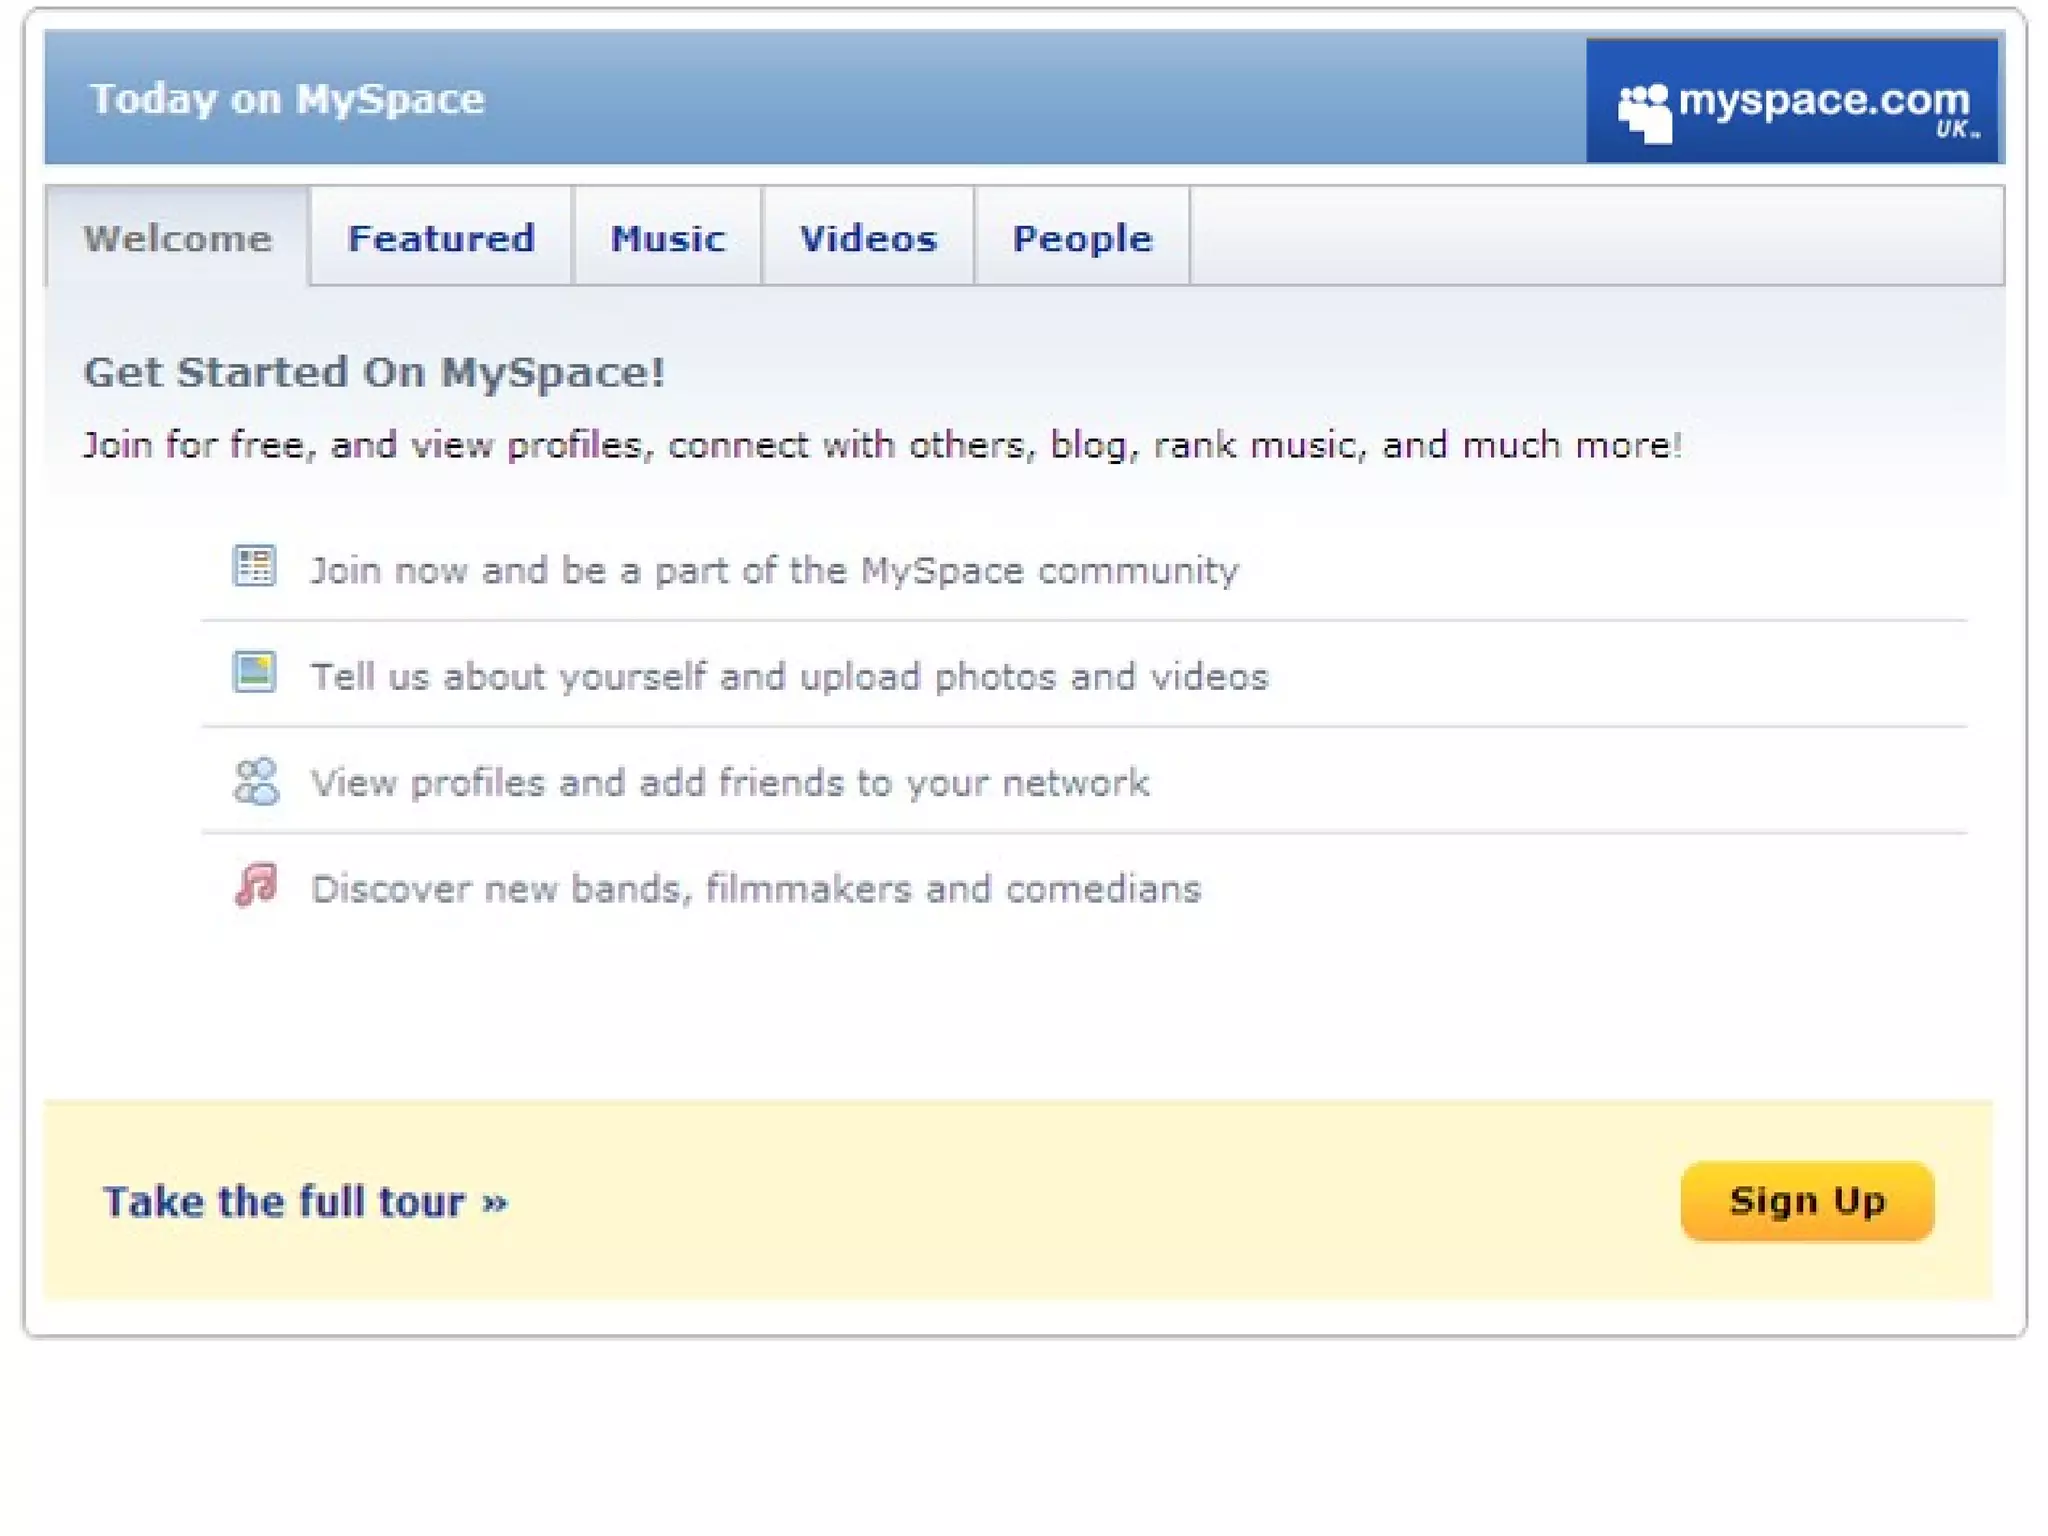Image resolution: width=2048 pixels, height=1536 pixels.
Task: Open the Welcome tab
Action: (x=177, y=238)
